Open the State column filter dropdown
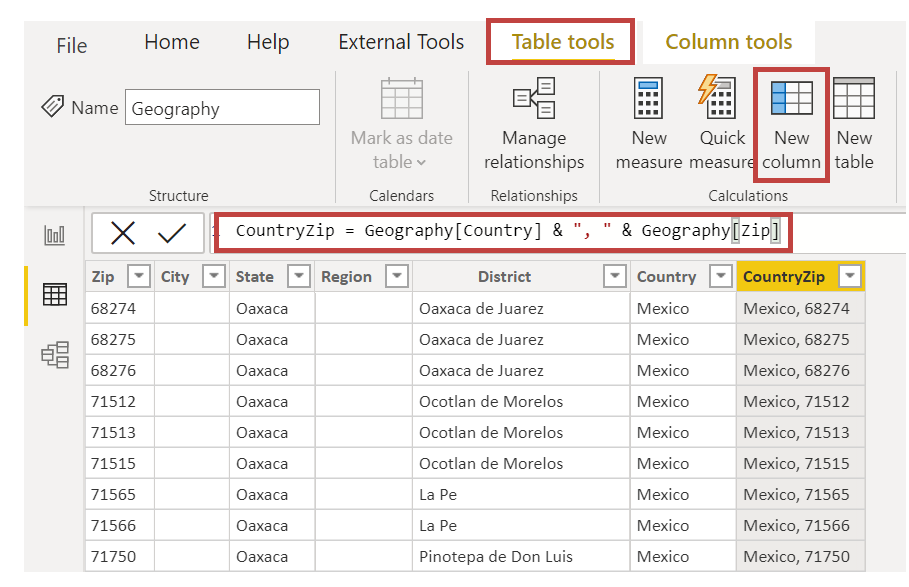The height and width of the screenshot is (587, 909). [299, 276]
